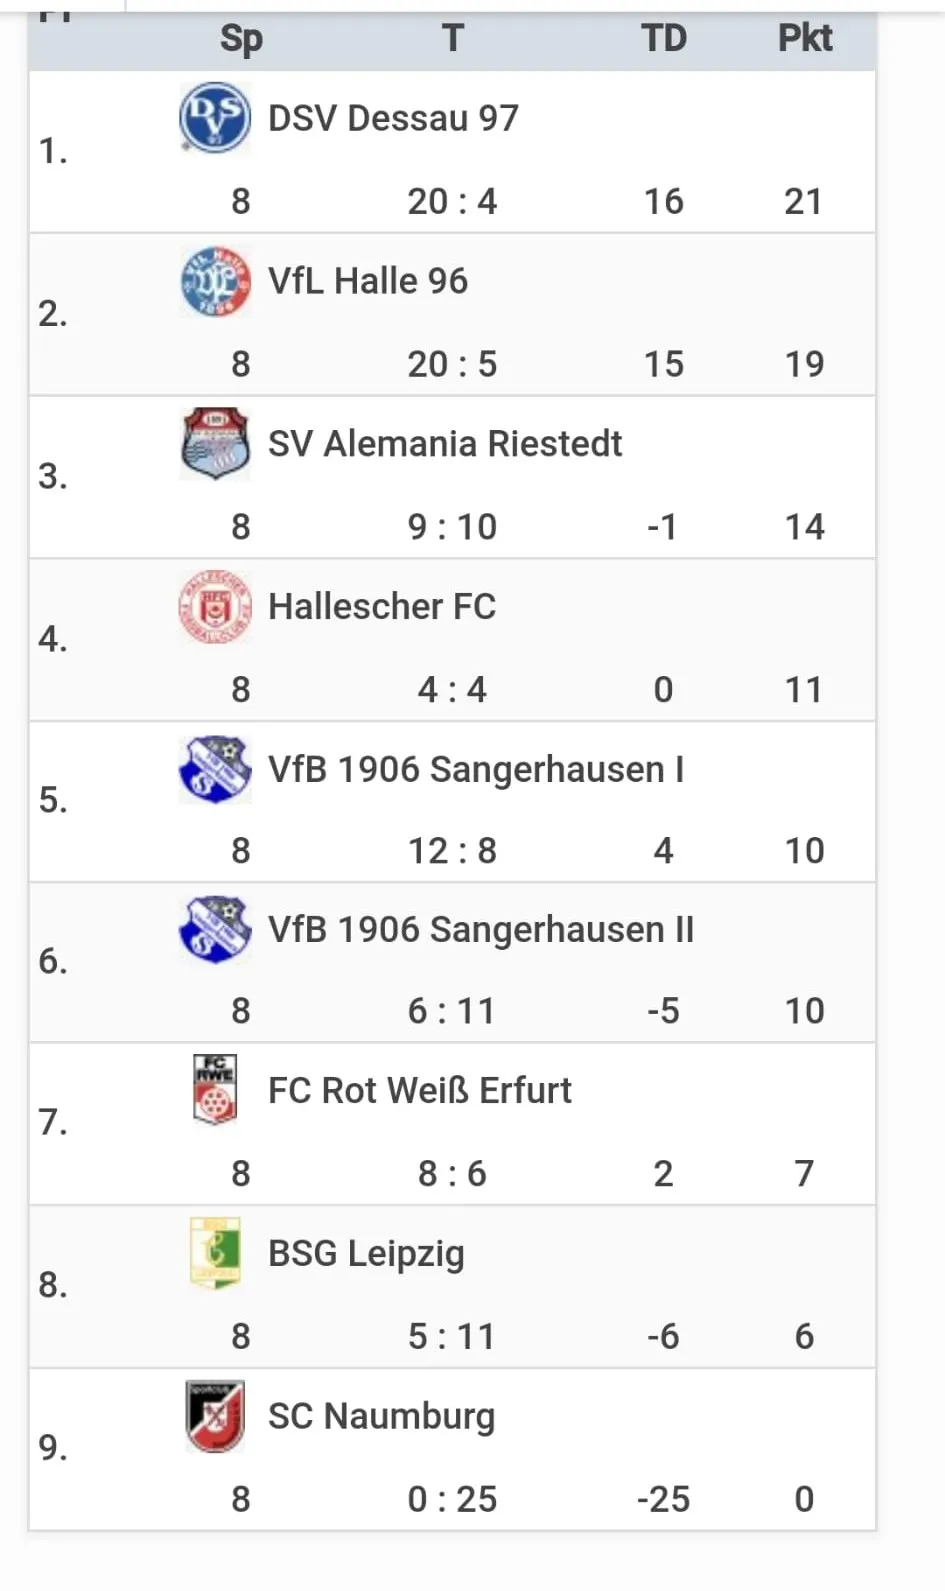Click the VfL Halle 96 club crest
945x1591 pixels.
click(x=214, y=281)
